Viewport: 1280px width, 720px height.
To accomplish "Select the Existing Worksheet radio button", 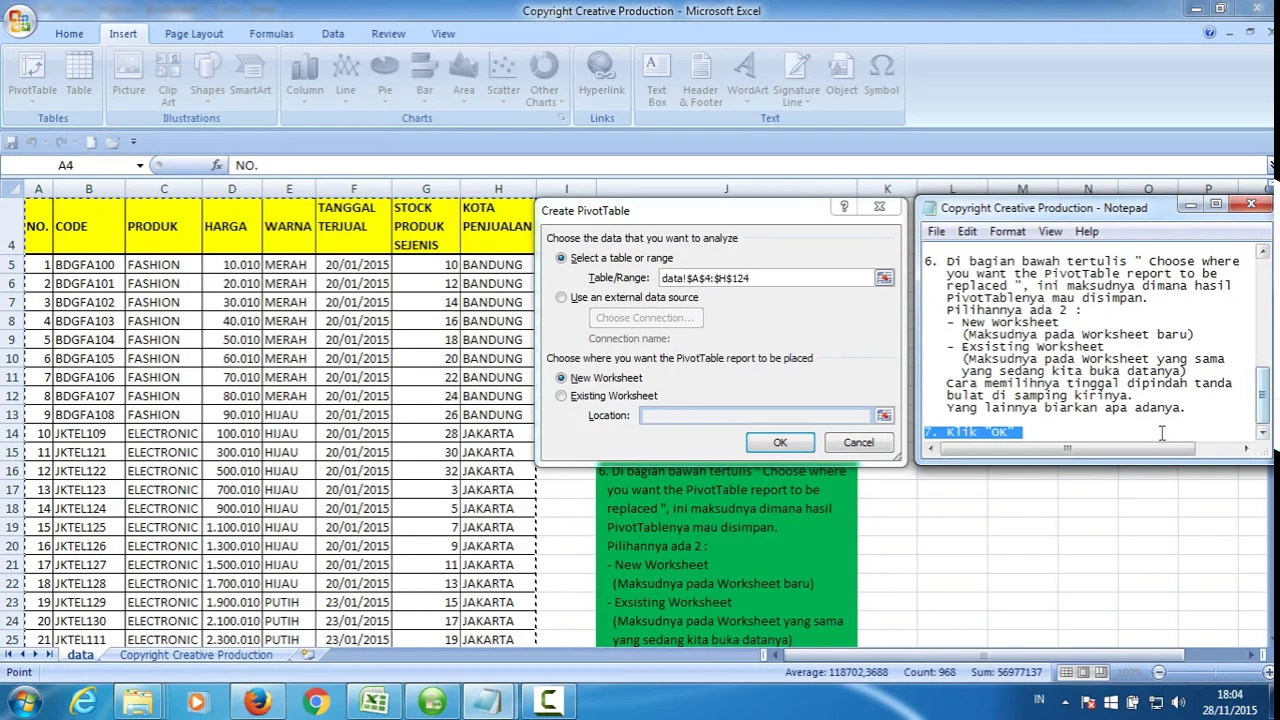I will coord(561,396).
